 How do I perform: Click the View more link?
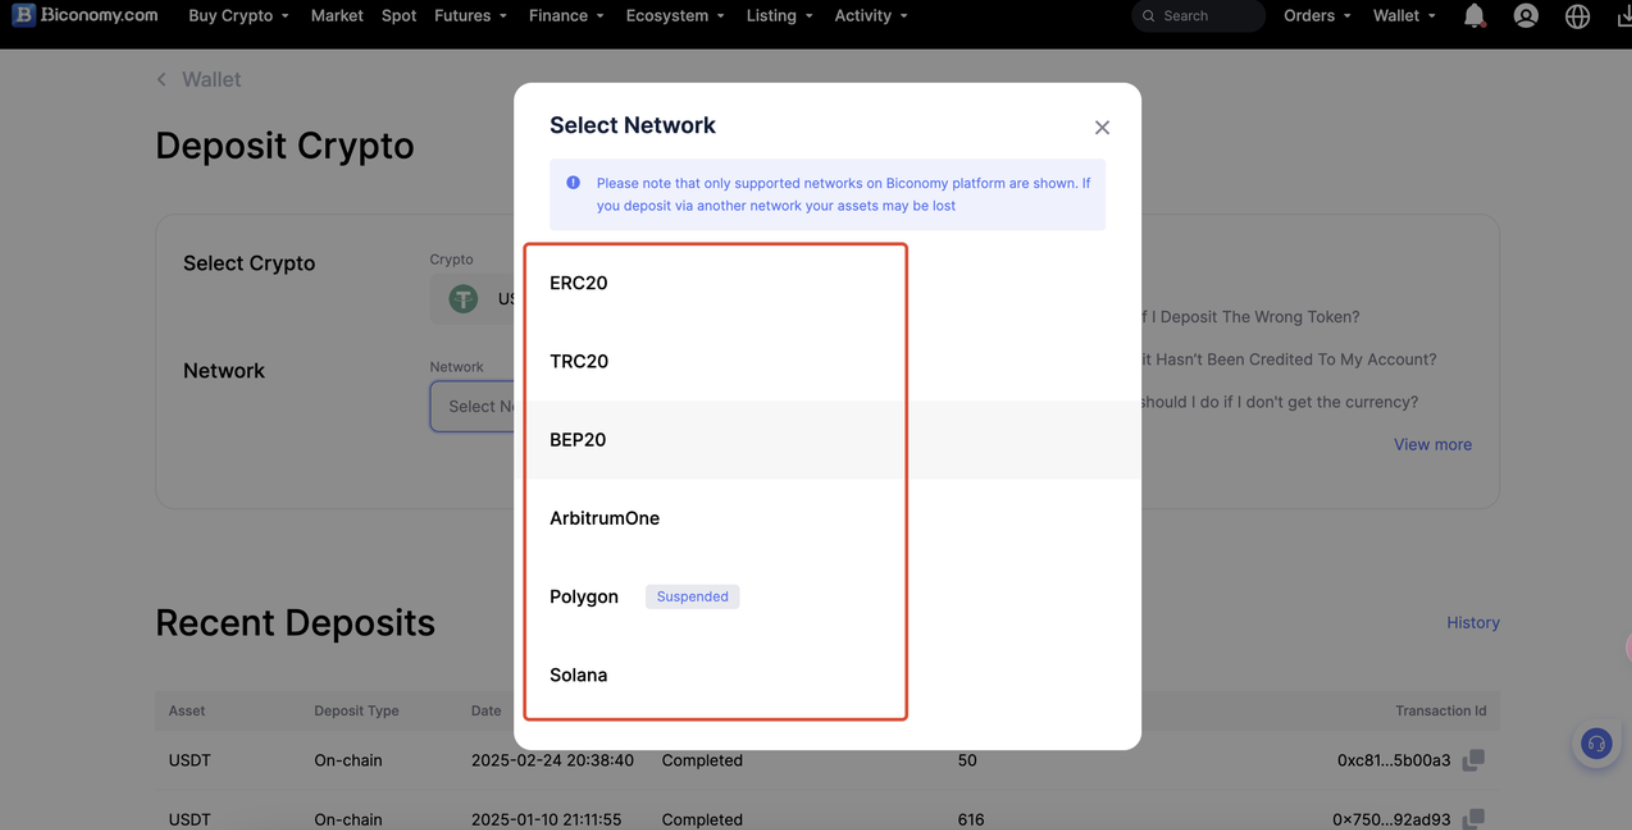(1432, 445)
